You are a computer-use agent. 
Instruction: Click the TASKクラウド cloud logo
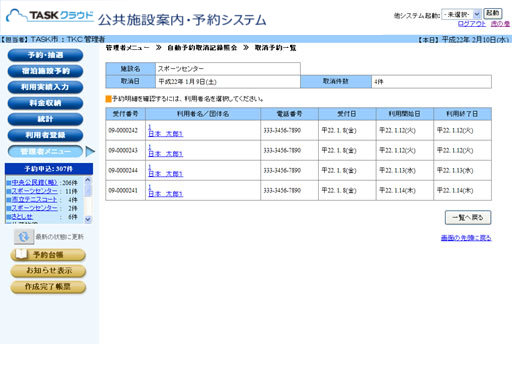click(50, 16)
